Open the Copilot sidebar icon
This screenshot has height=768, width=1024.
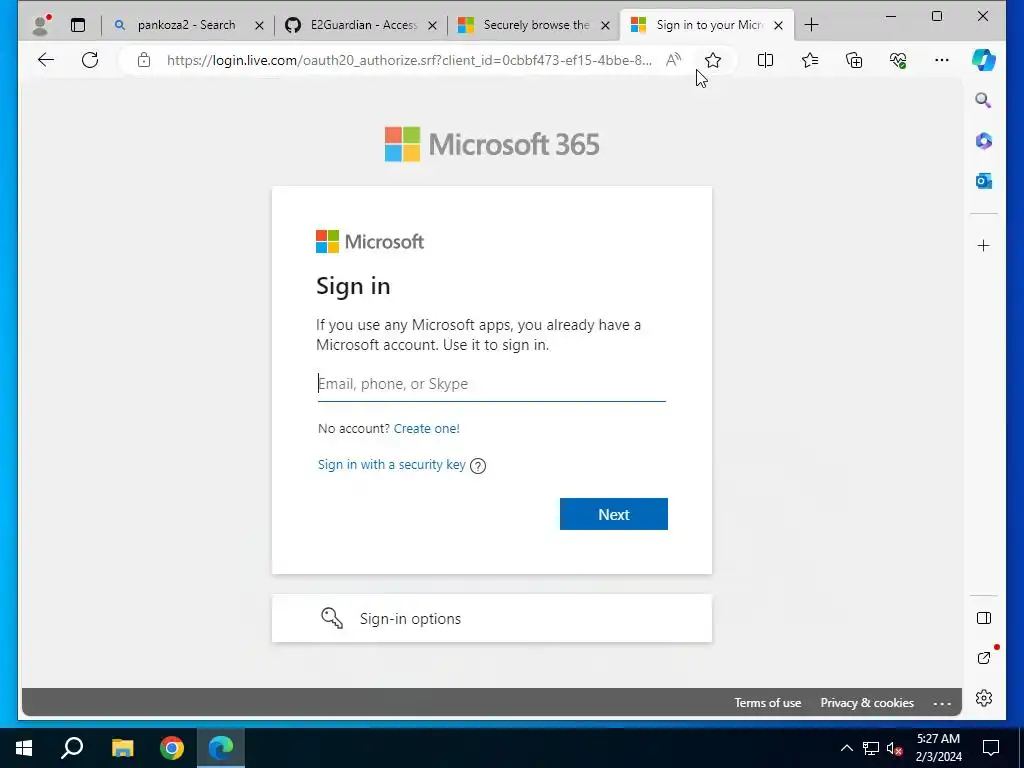[x=984, y=60]
